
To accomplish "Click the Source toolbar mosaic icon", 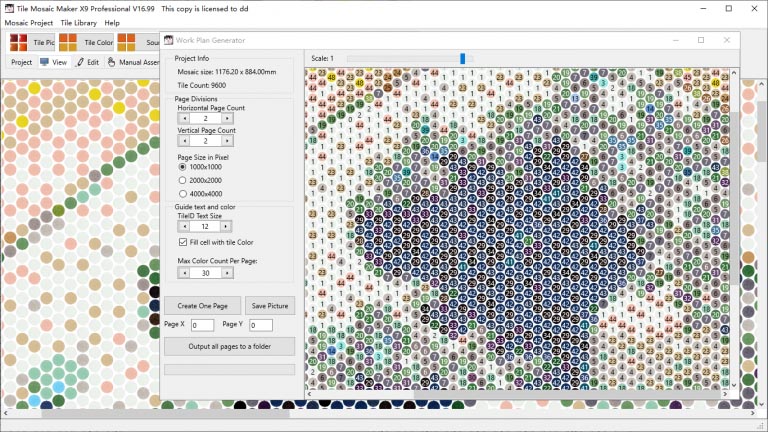I will pos(126,42).
